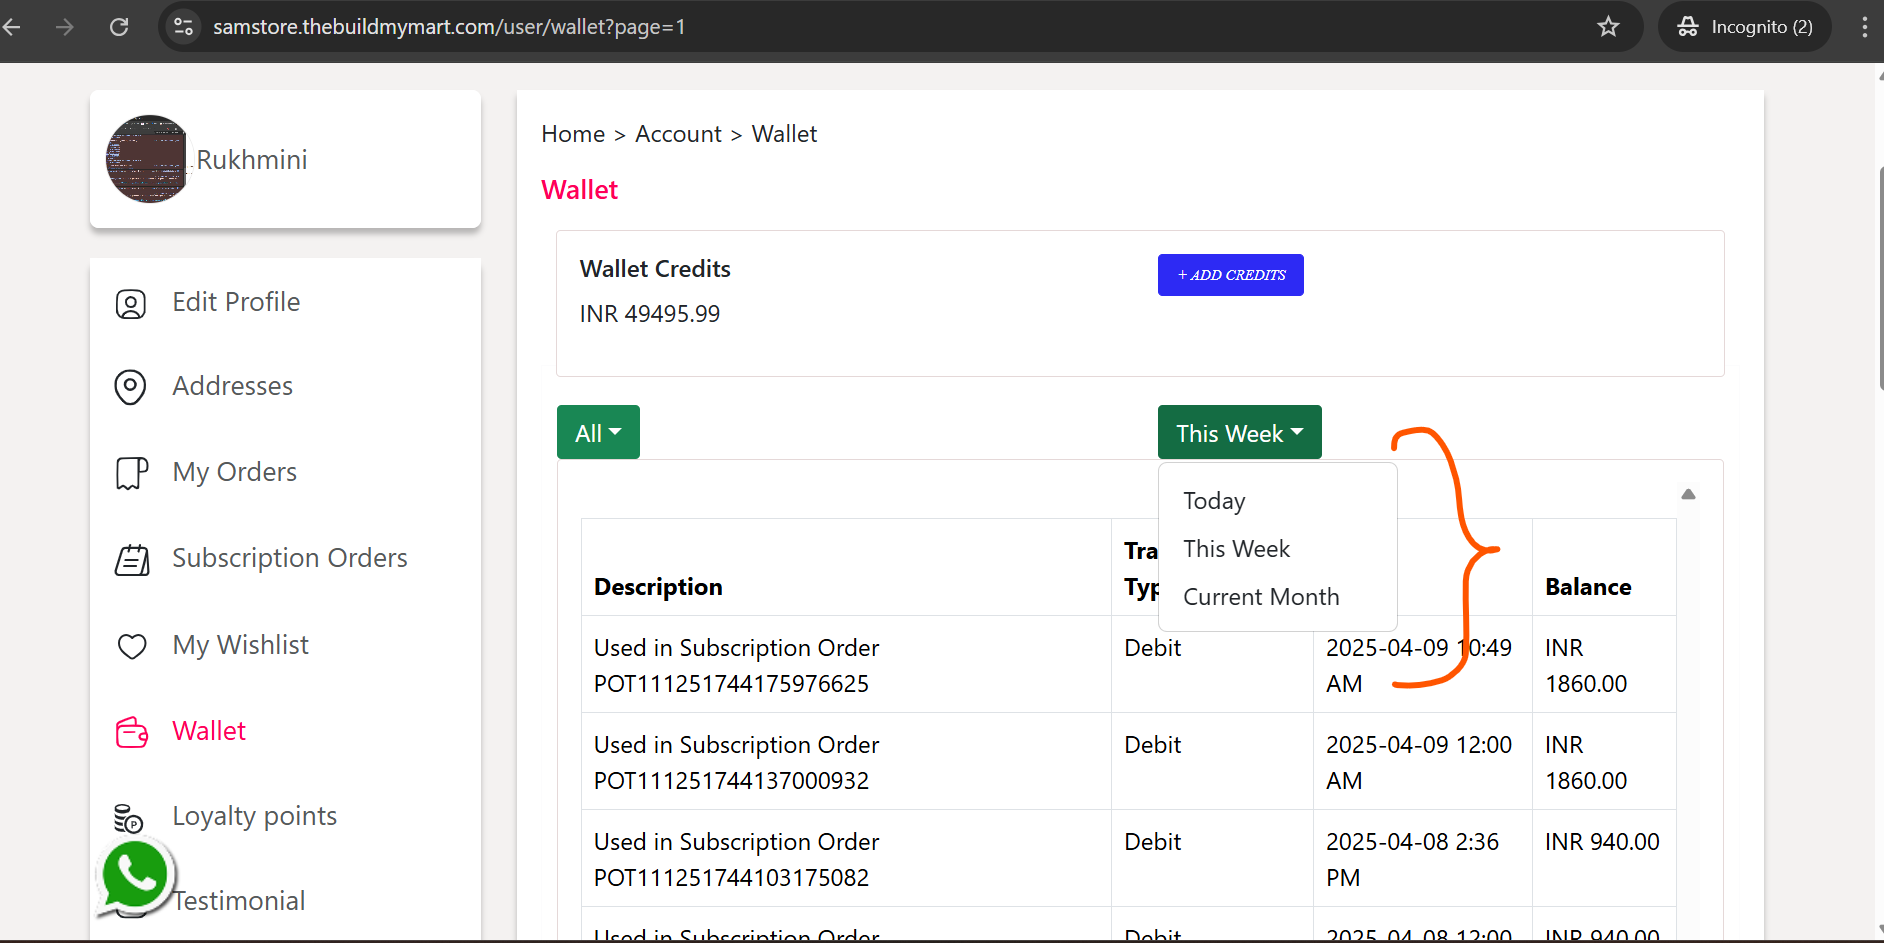Image resolution: width=1884 pixels, height=943 pixels.
Task: Click order POT111251744137000932 description
Action: point(737,763)
